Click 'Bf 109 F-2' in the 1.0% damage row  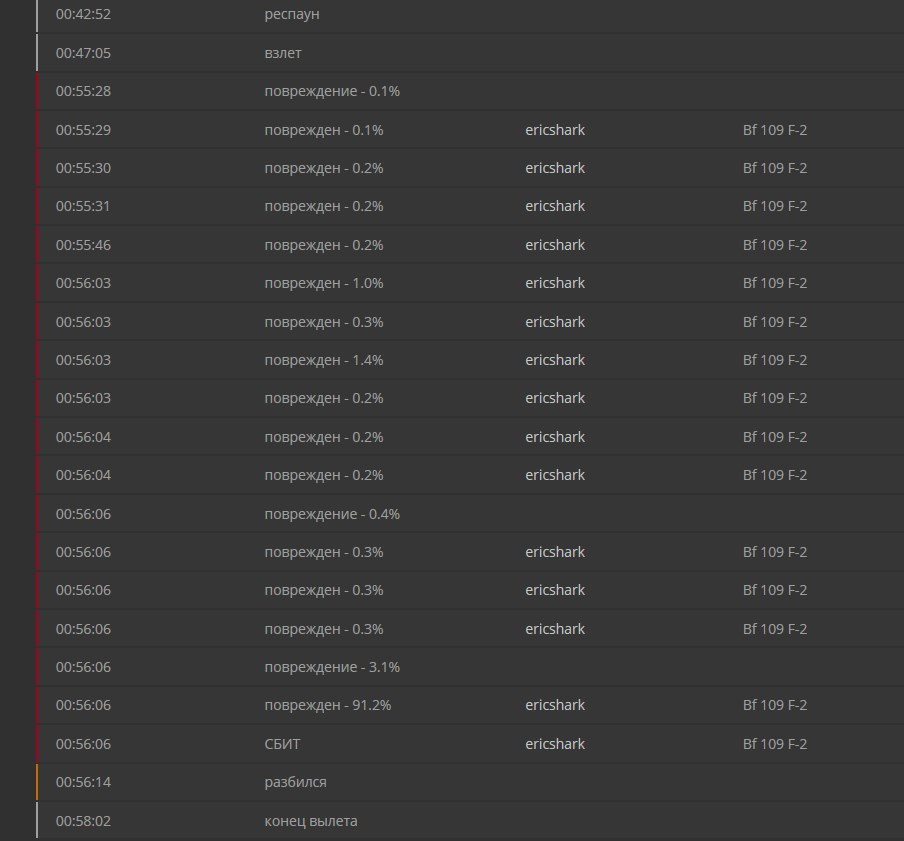tap(775, 284)
